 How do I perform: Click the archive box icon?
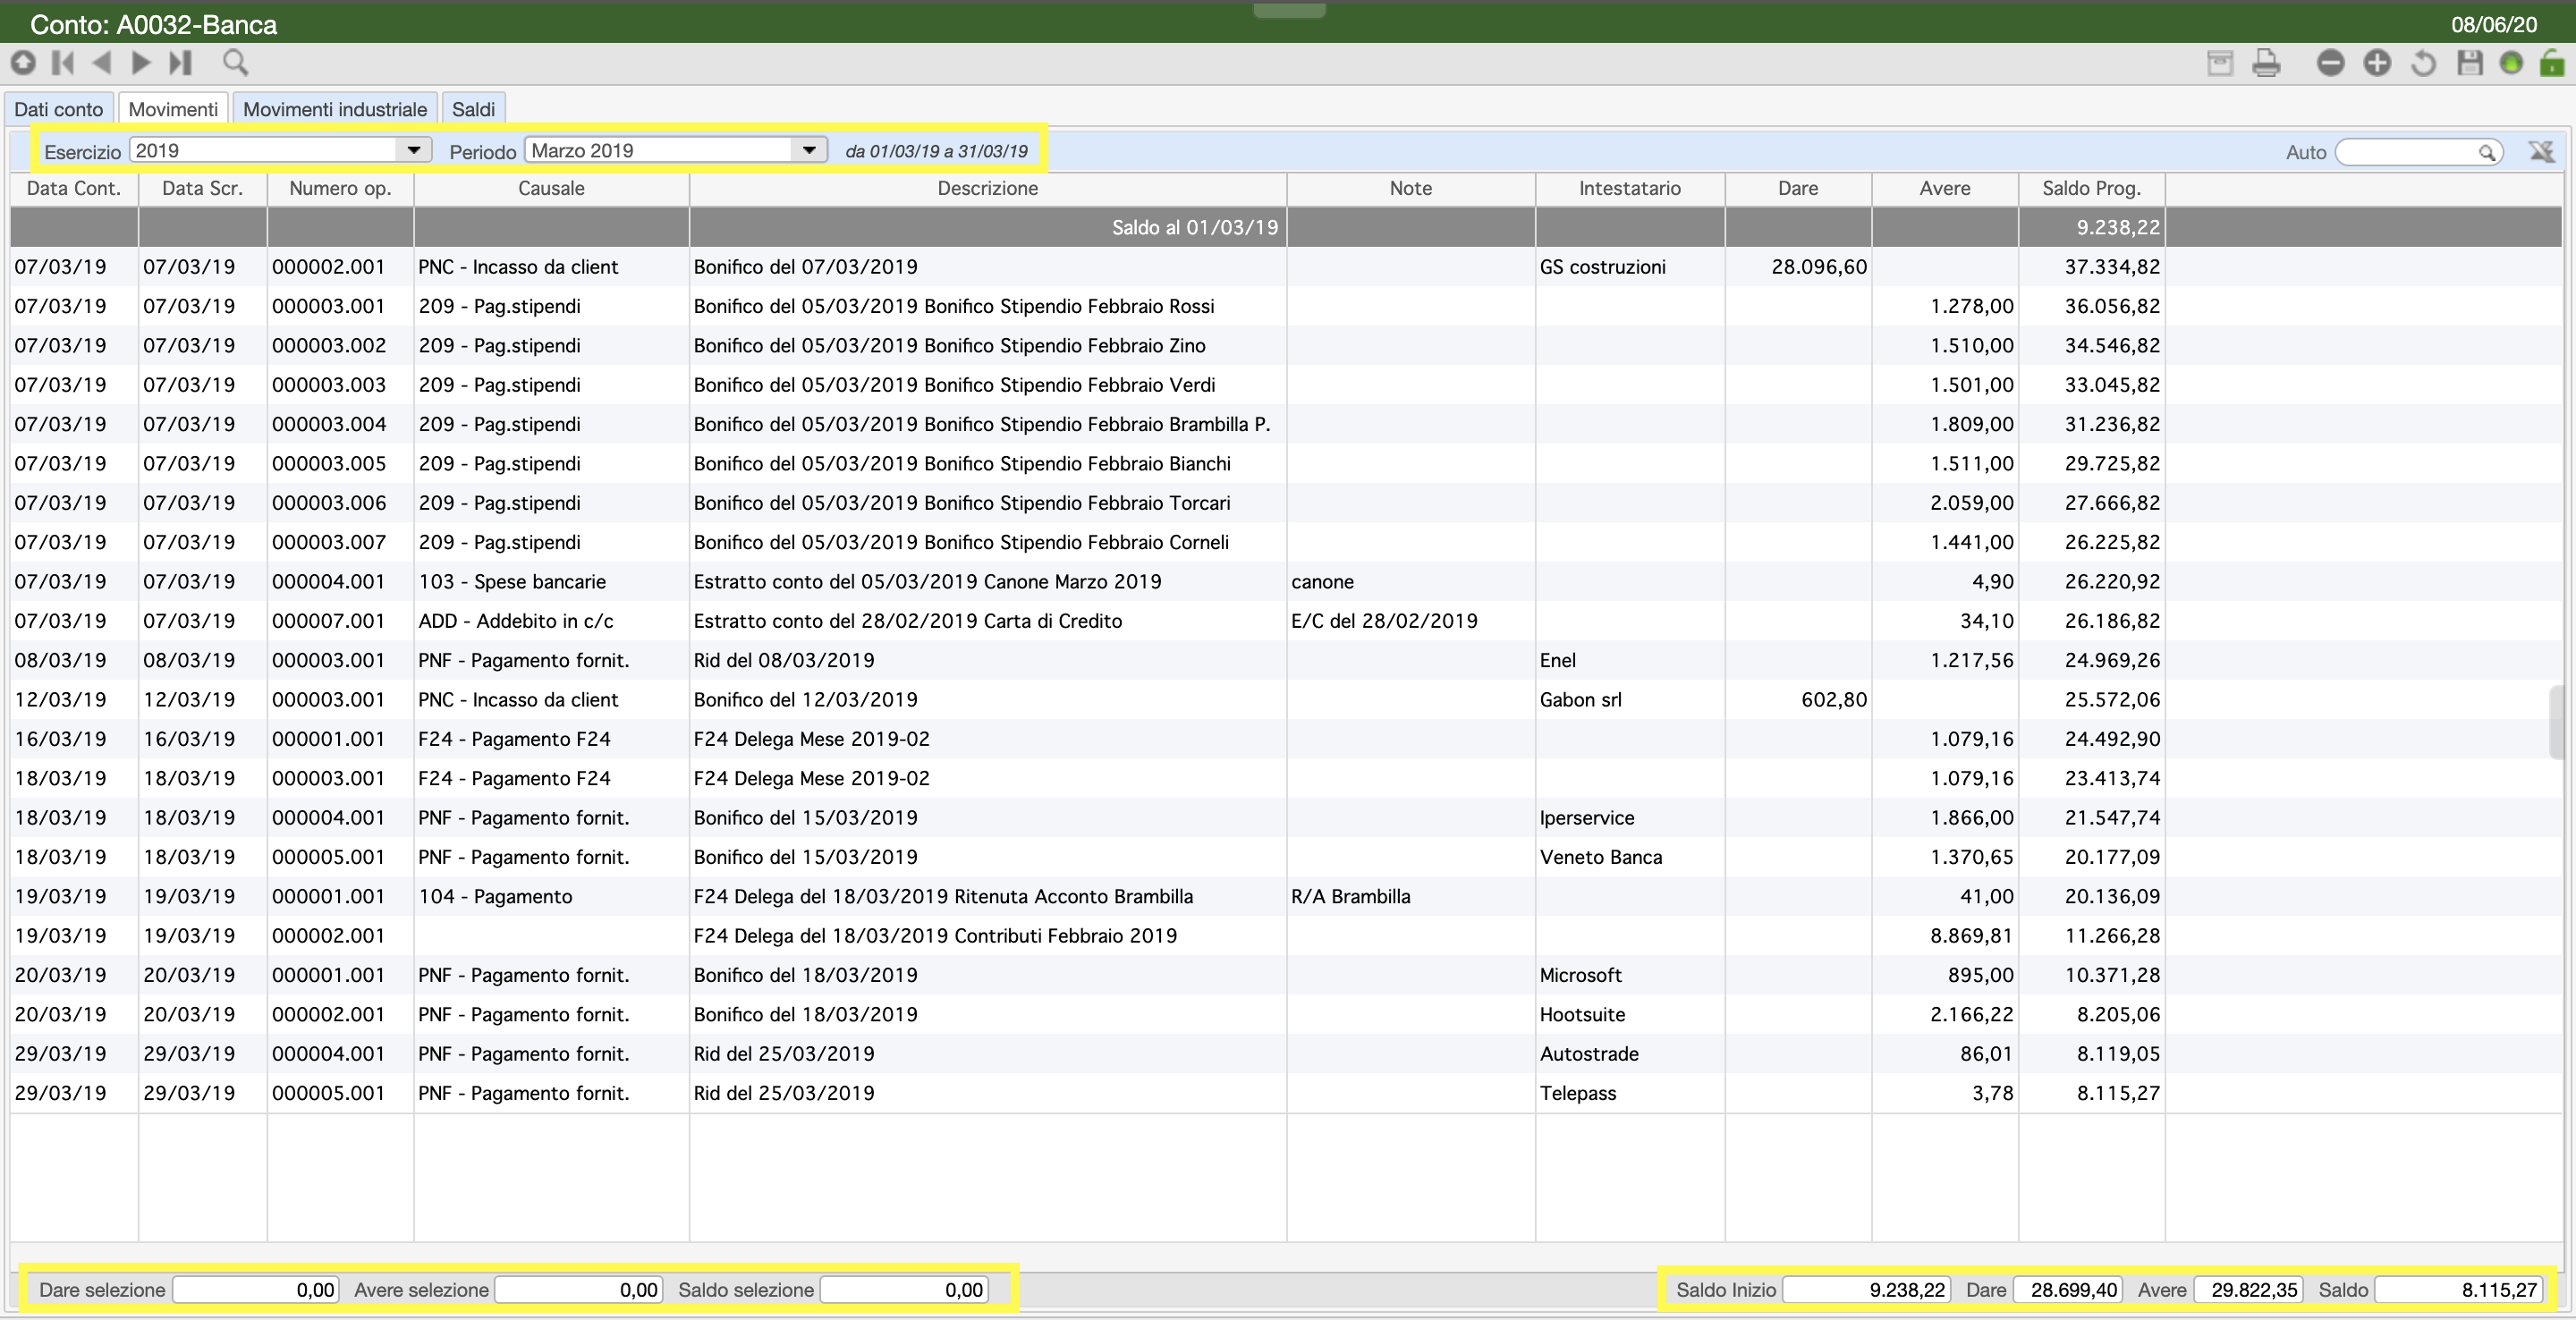(2220, 63)
